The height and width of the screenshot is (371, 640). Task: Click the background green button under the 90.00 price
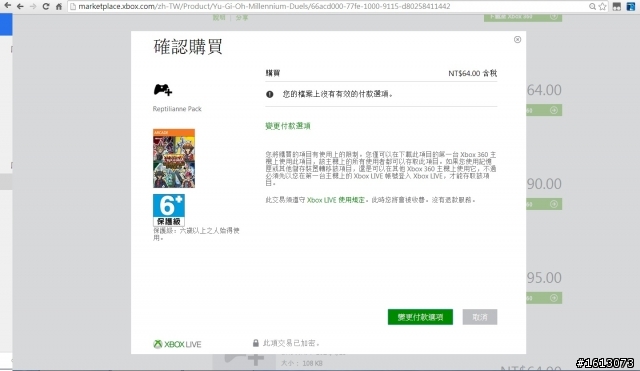544,204
